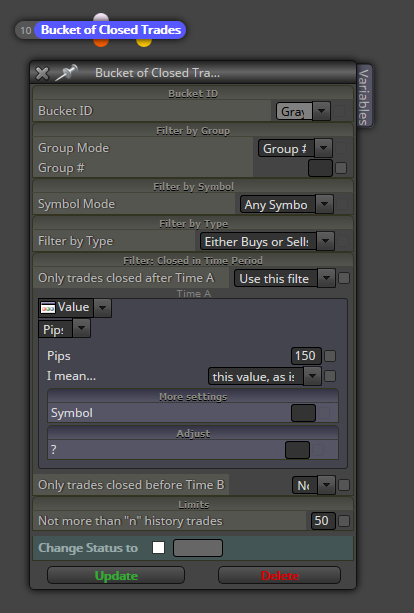The width and height of the screenshot is (414, 613).
Task: Open the closed after Time A dropdown
Action: [x=285, y=279]
